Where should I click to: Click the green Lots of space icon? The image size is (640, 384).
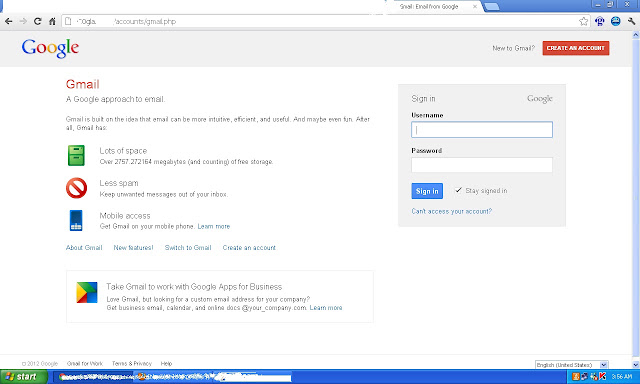tap(76, 155)
